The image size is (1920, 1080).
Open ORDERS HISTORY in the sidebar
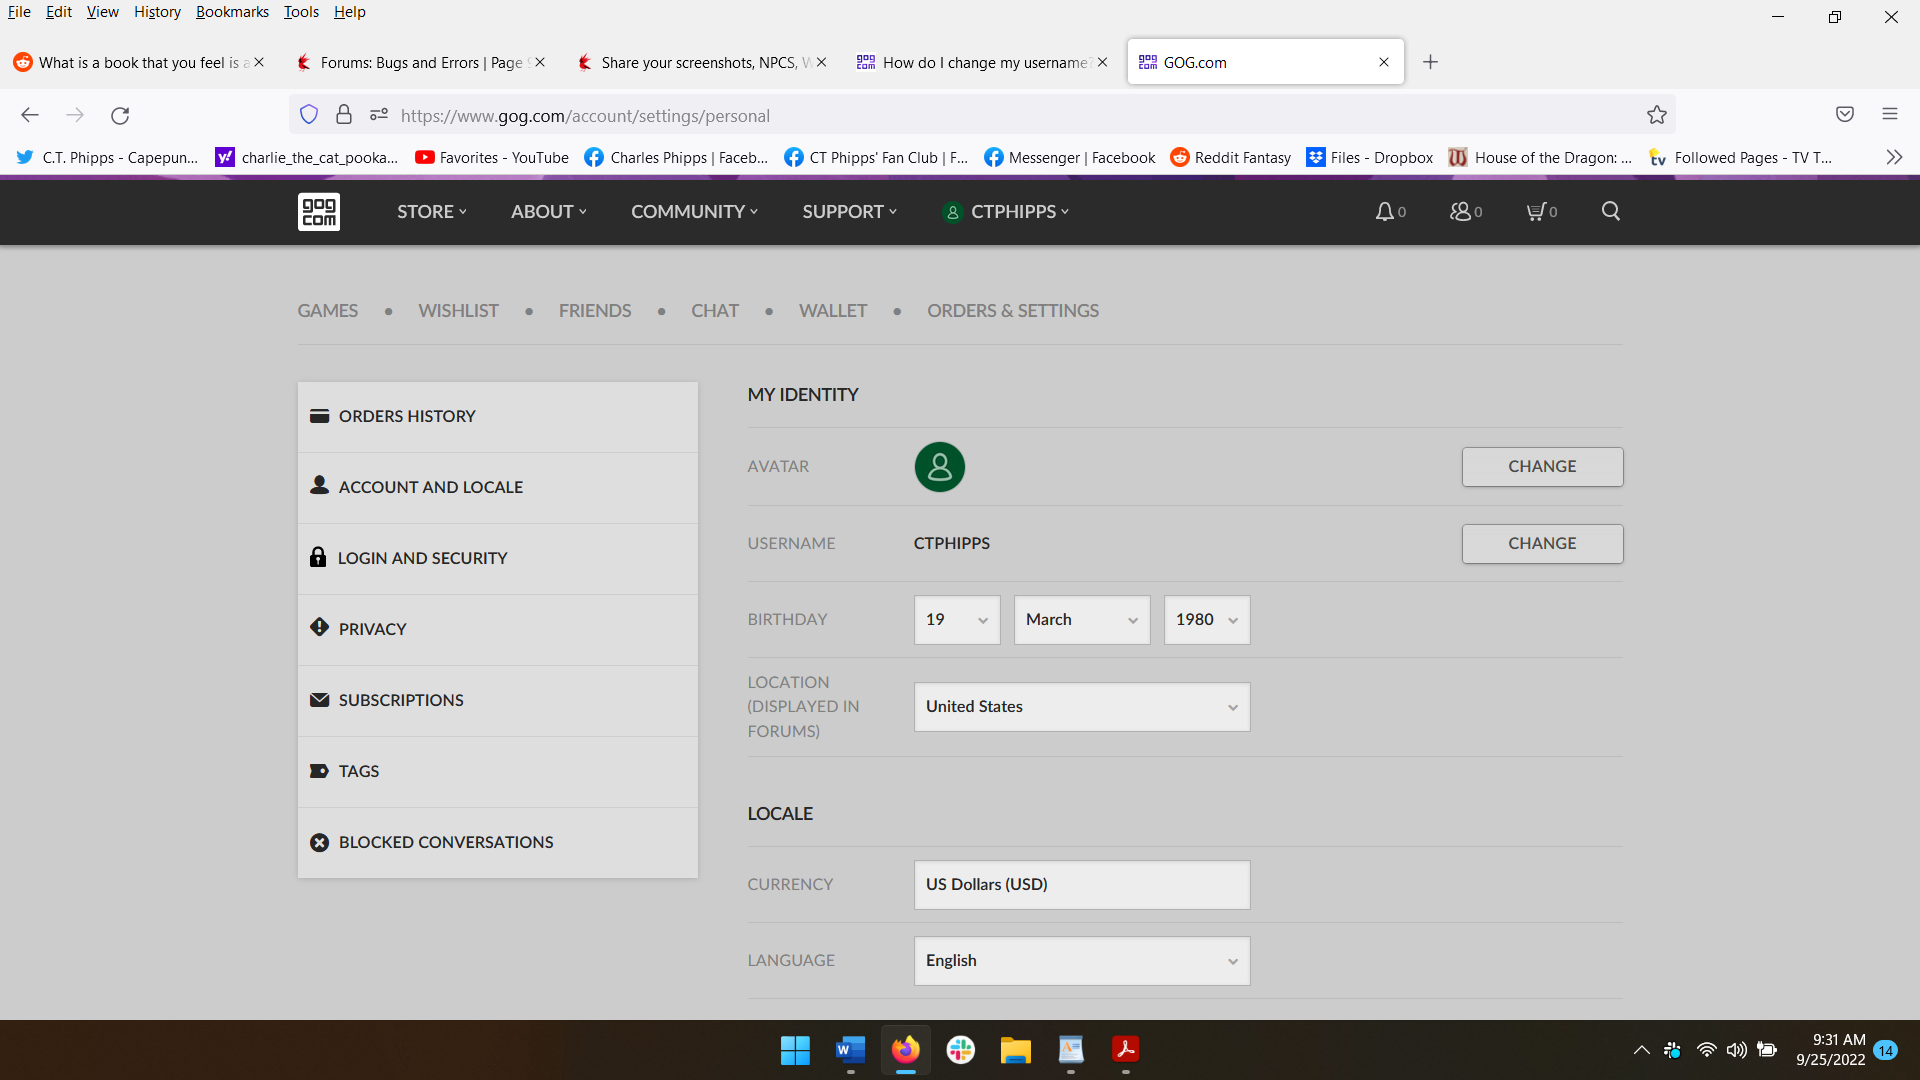[498, 417]
